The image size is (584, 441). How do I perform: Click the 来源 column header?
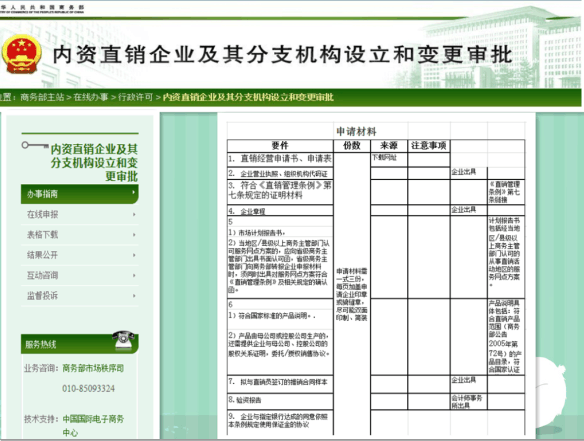pyautogui.click(x=389, y=145)
